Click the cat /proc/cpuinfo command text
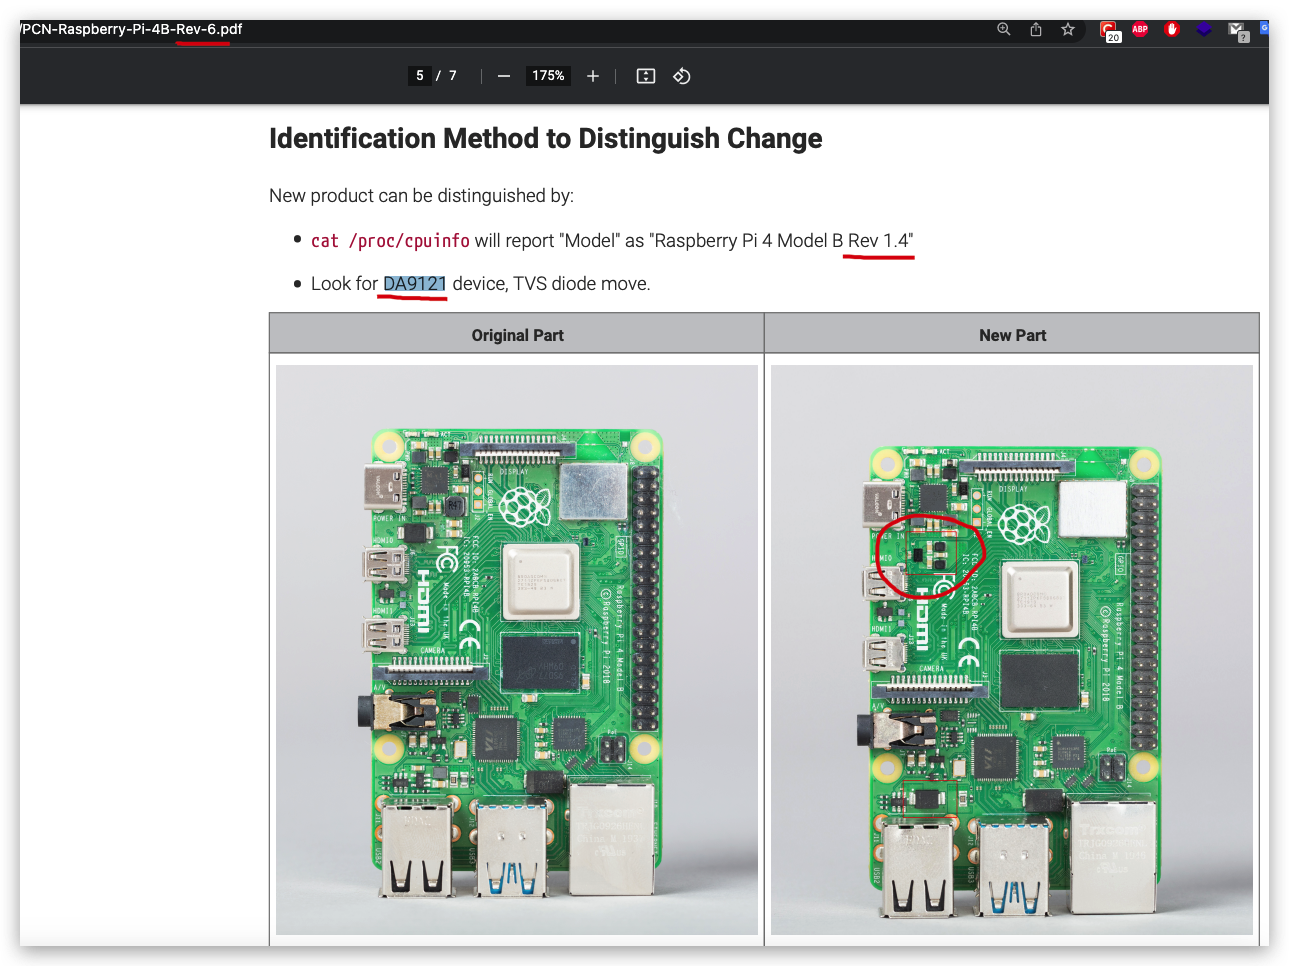The height and width of the screenshot is (966, 1289). click(390, 241)
